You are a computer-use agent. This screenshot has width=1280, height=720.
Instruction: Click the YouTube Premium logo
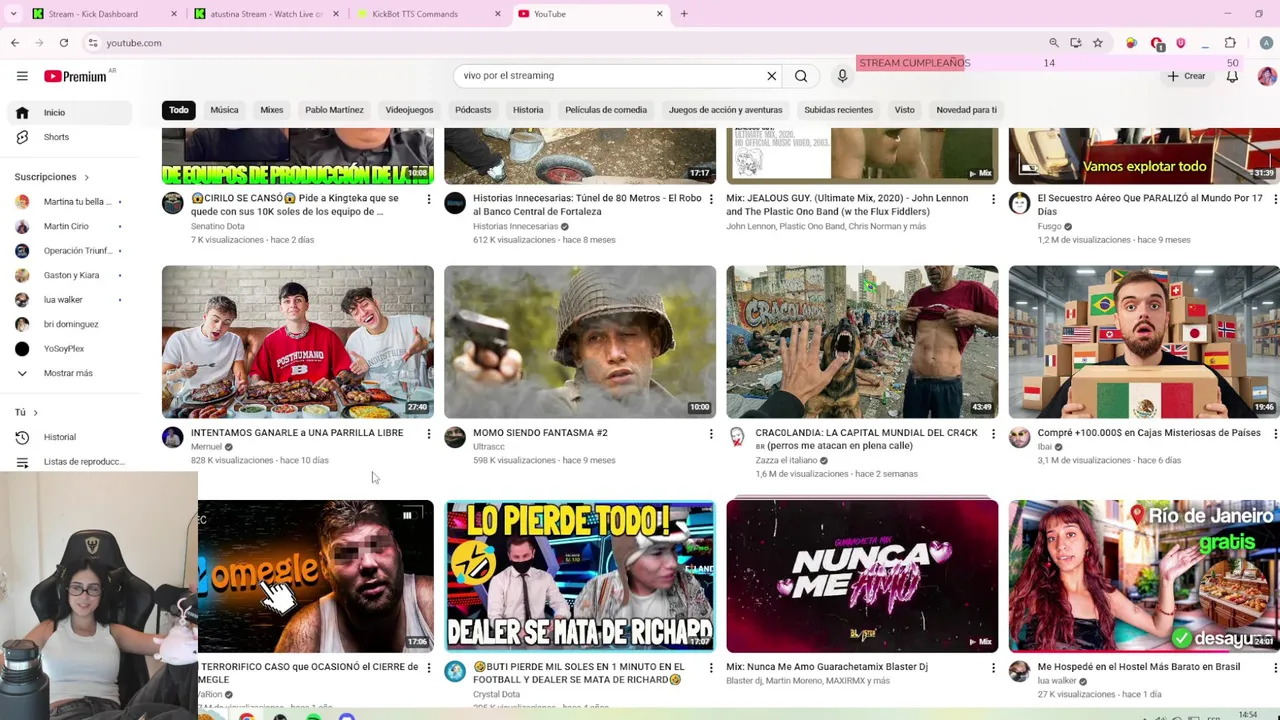click(x=76, y=76)
